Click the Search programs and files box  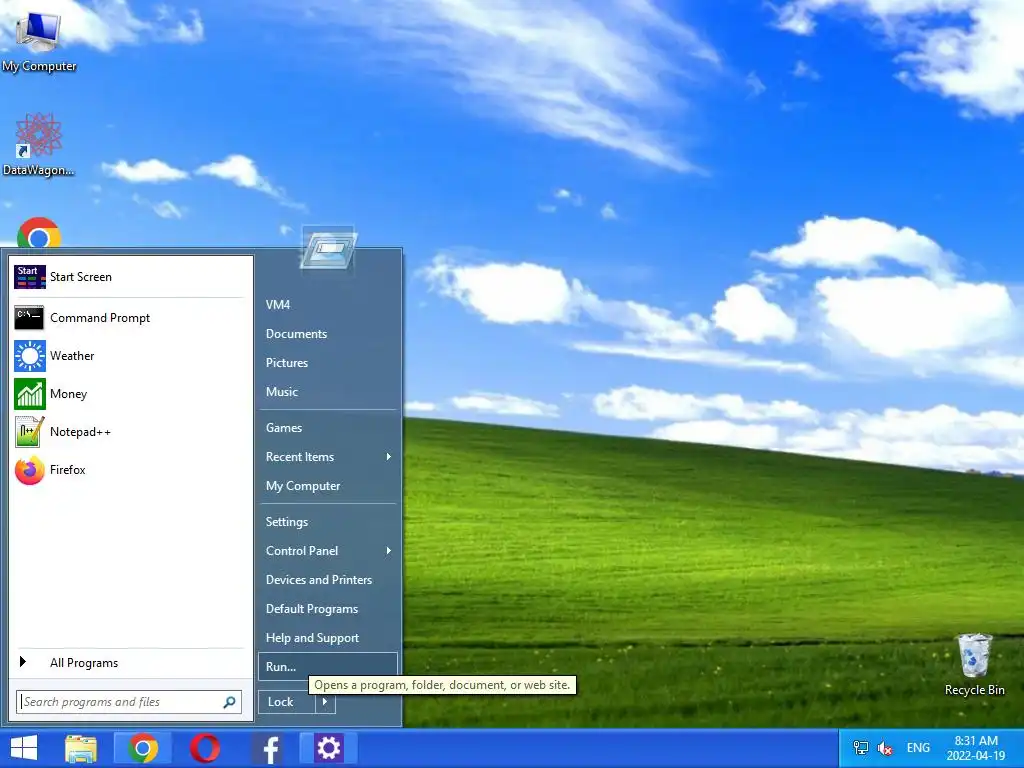[129, 702]
